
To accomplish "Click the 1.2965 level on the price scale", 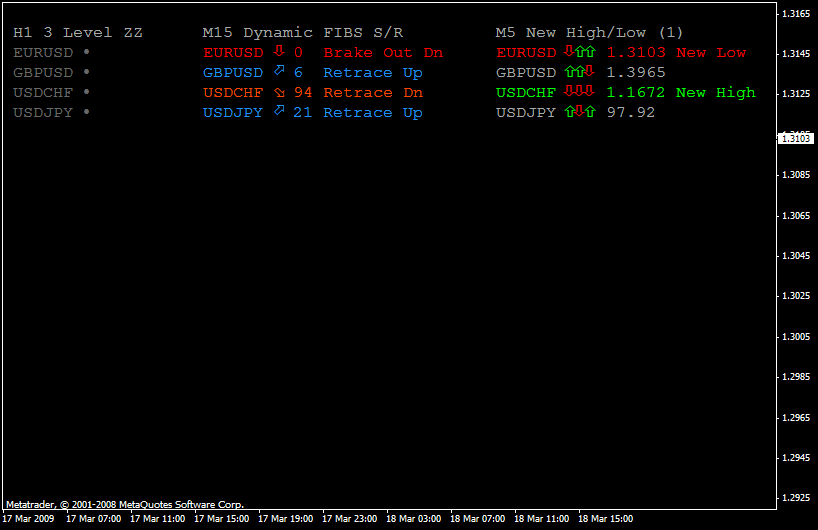I will click(x=796, y=417).
